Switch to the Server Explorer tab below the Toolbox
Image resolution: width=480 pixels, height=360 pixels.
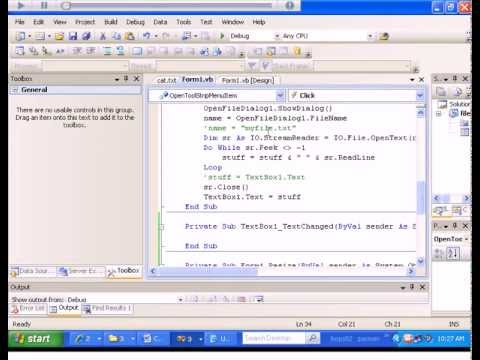[x=80, y=271]
